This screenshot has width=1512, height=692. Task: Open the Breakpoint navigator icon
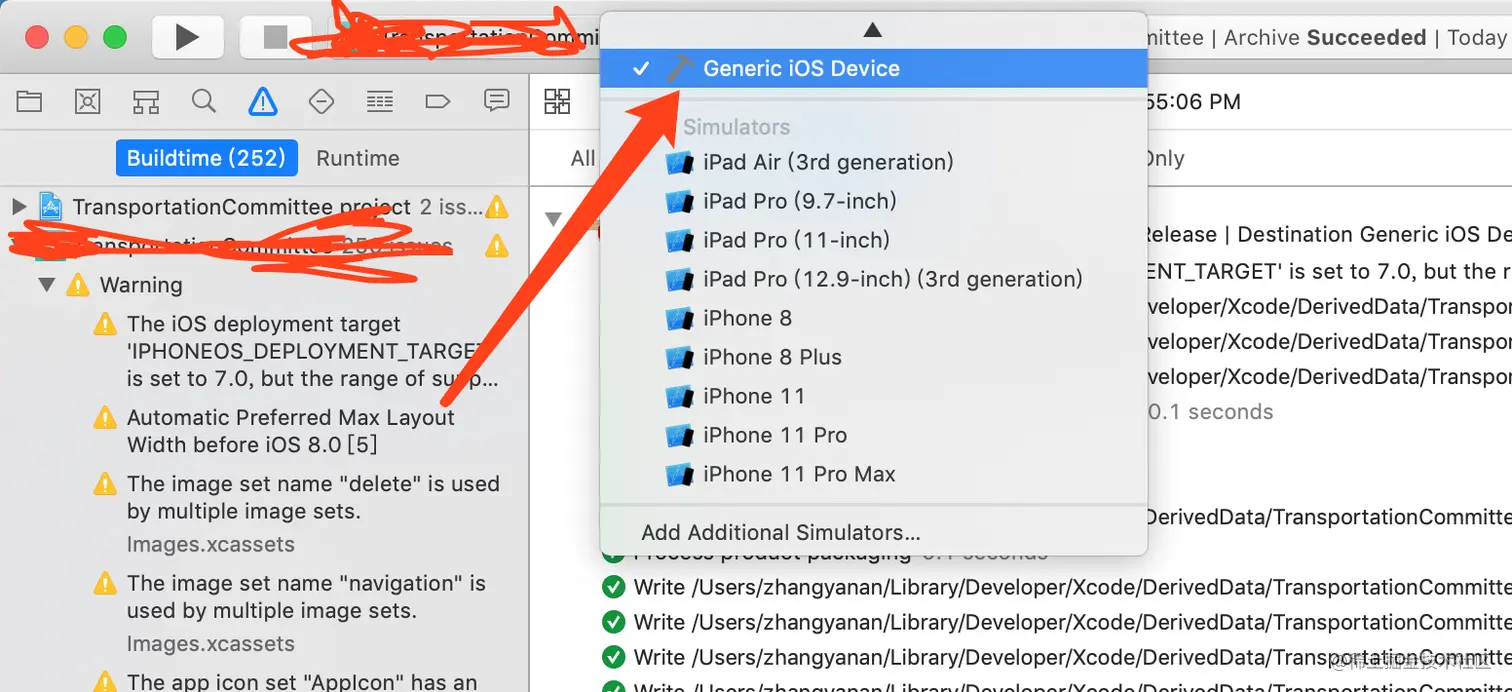(x=437, y=100)
